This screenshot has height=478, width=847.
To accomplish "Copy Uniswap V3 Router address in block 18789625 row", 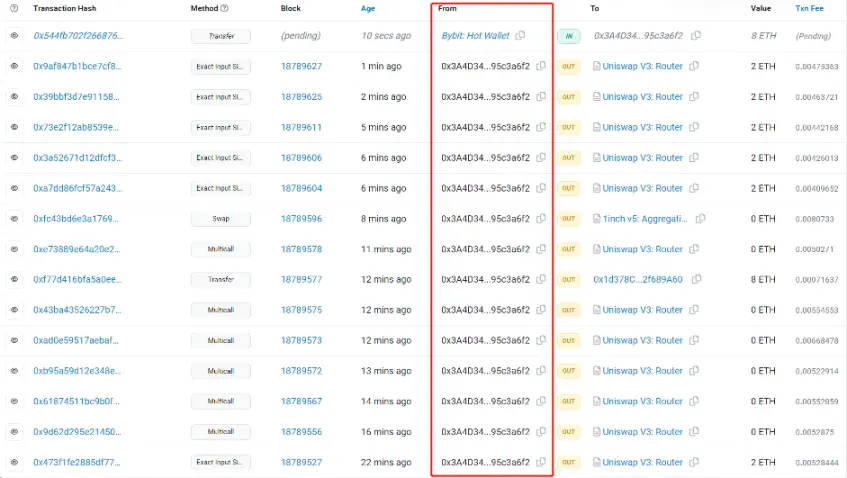I will pyautogui.click(x=694, y=97).
